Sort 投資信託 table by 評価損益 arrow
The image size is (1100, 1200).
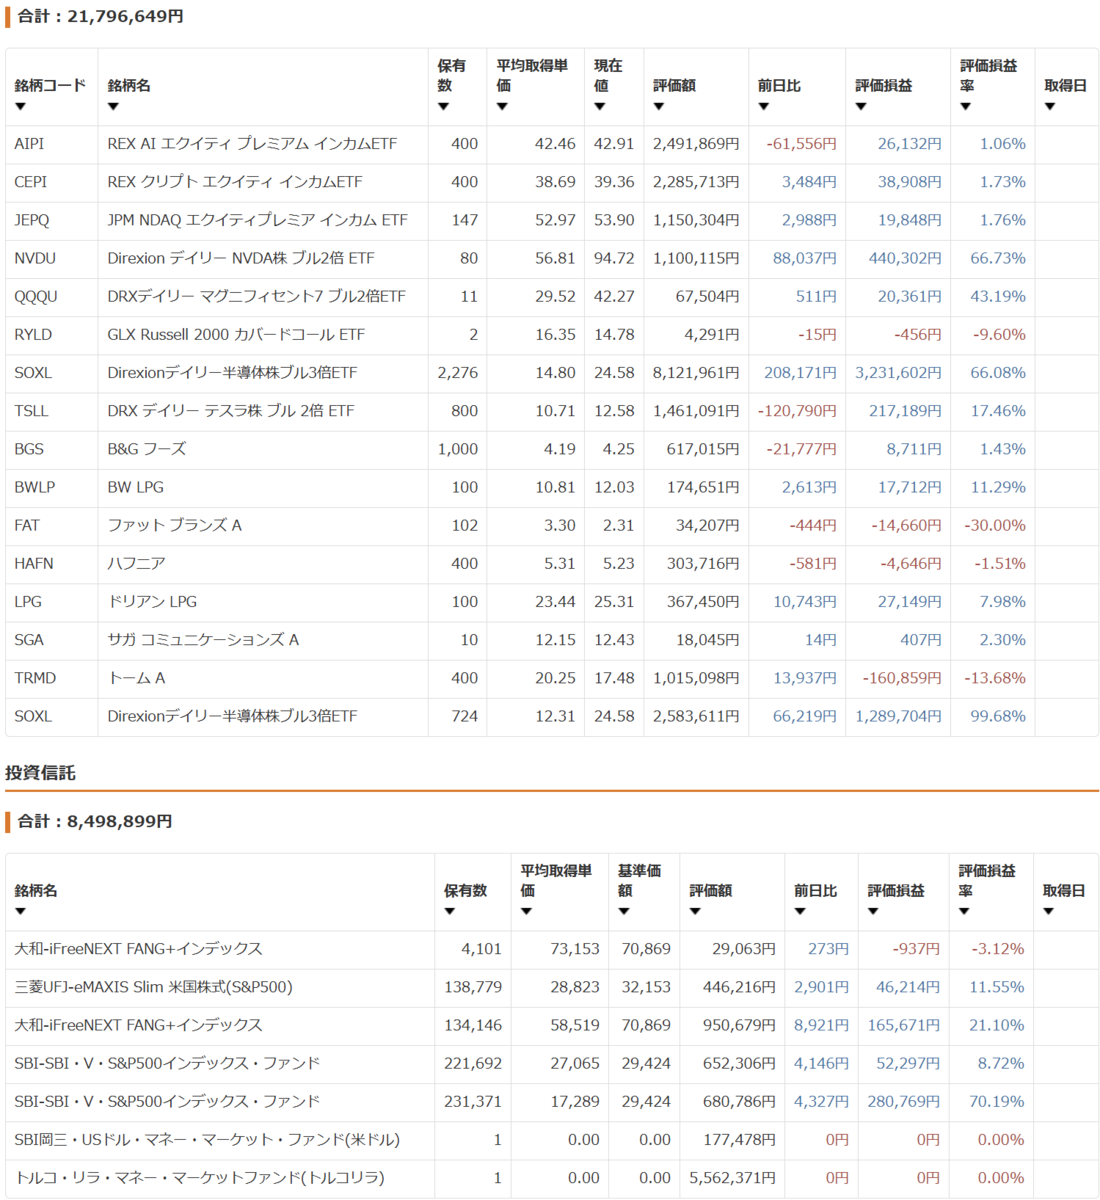873,911
